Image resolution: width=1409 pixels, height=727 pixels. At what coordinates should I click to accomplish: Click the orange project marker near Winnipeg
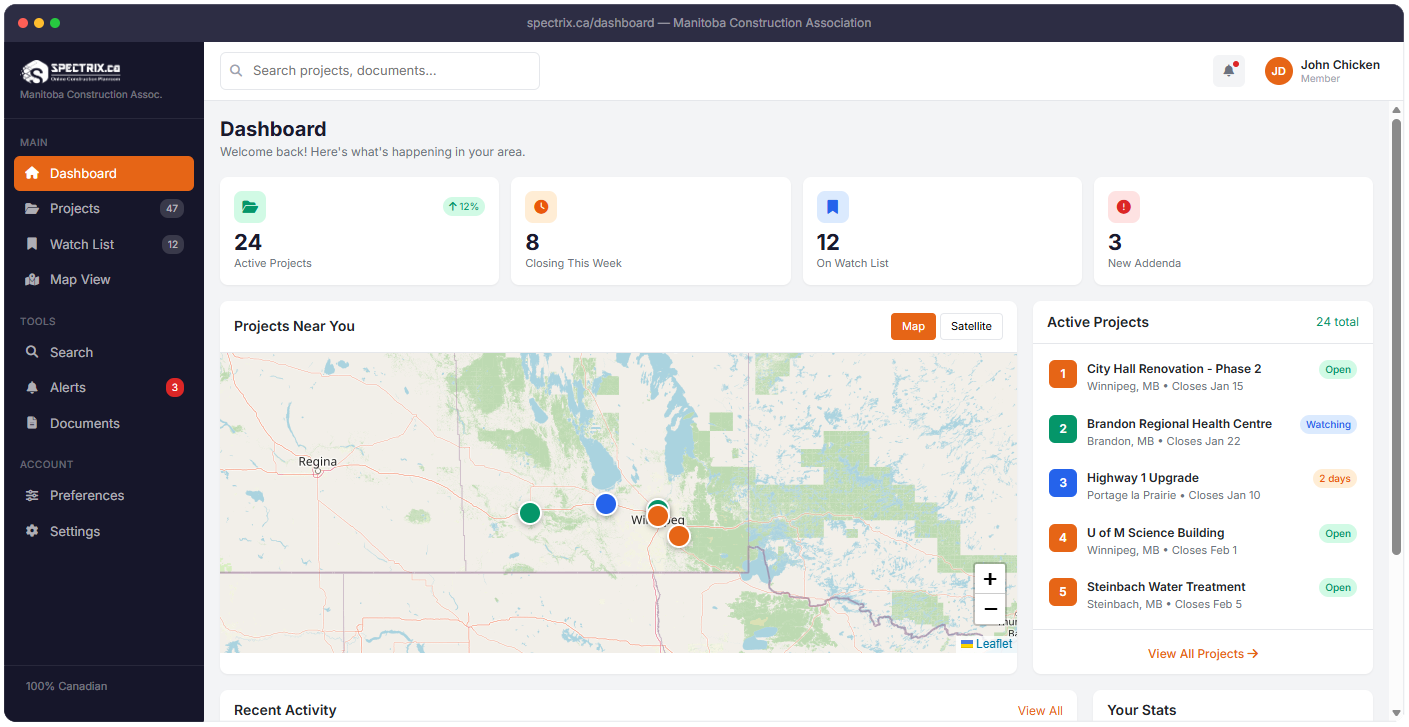click(657, 515)
